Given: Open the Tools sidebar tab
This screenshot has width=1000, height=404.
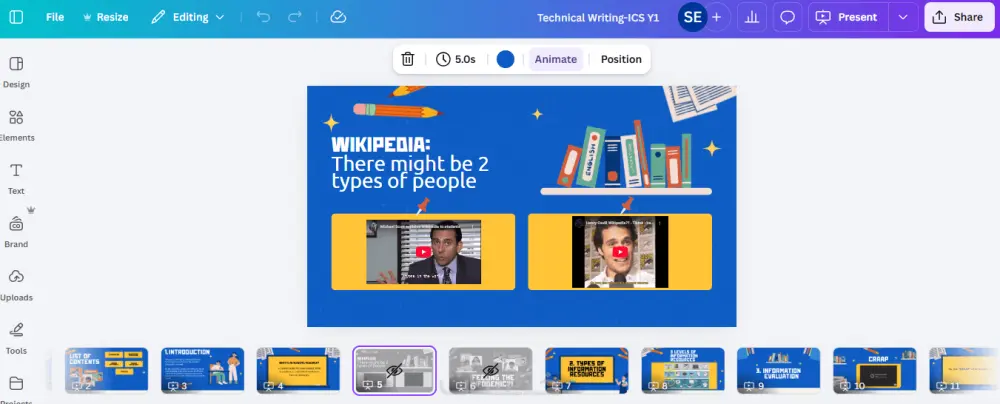Looking at the screenshot, I should [16, 338].
